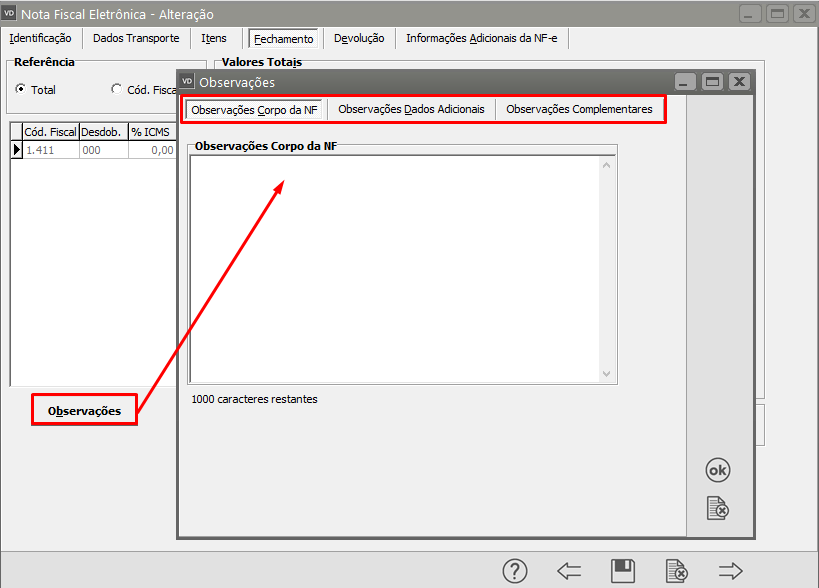Click the % ICMS column header

point(152,132)
